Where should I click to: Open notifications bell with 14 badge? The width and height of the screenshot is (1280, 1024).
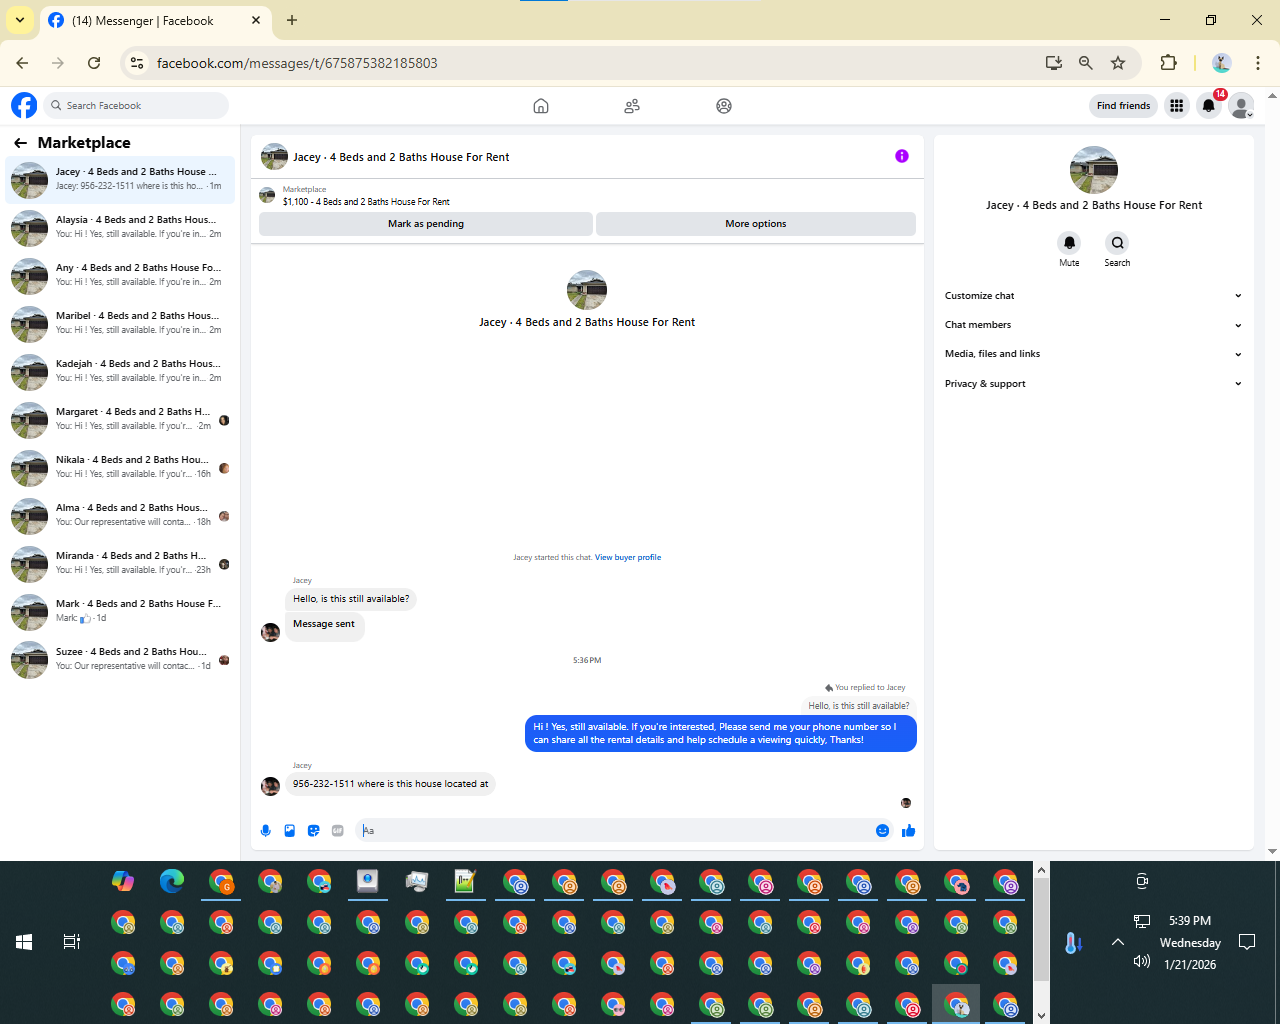coord(1209,106)
